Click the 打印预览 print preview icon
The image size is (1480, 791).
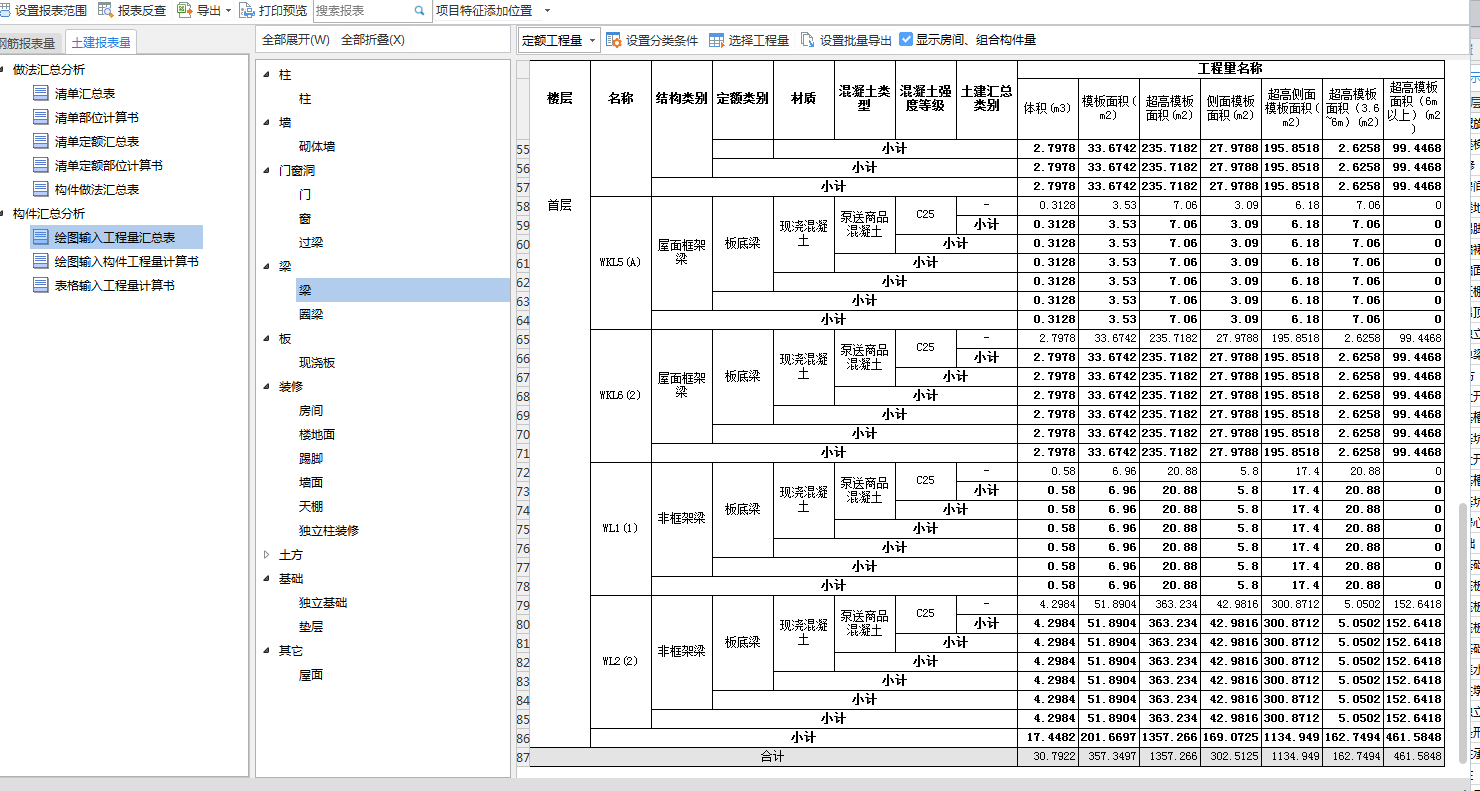[x=247, y=10]
